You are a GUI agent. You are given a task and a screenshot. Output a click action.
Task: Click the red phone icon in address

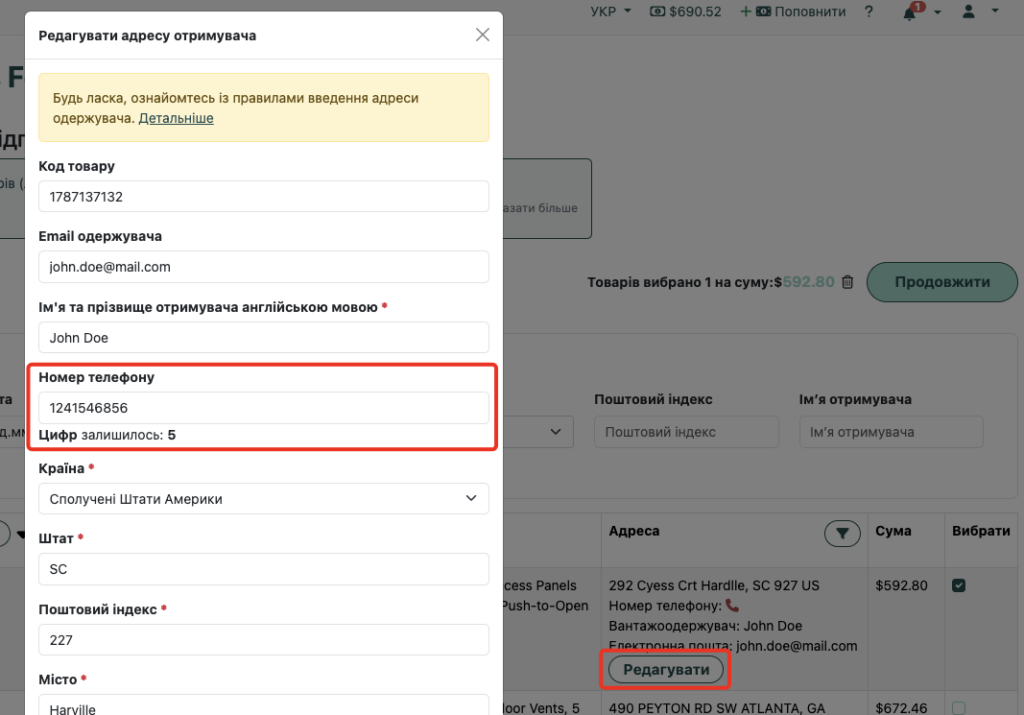click(x=732, y=606)
